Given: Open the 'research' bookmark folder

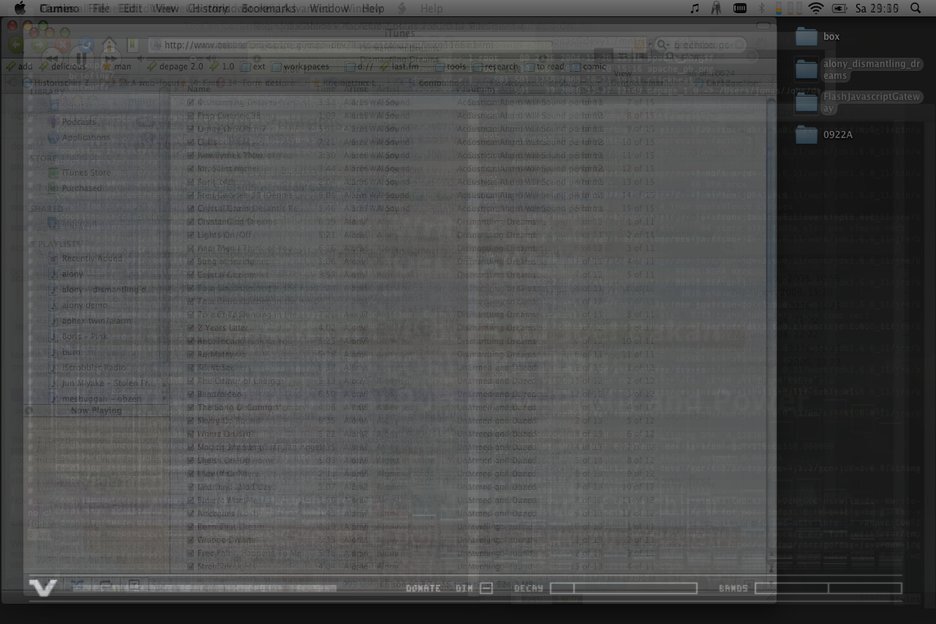Looking at the screenshot, I should coord(495,66).
